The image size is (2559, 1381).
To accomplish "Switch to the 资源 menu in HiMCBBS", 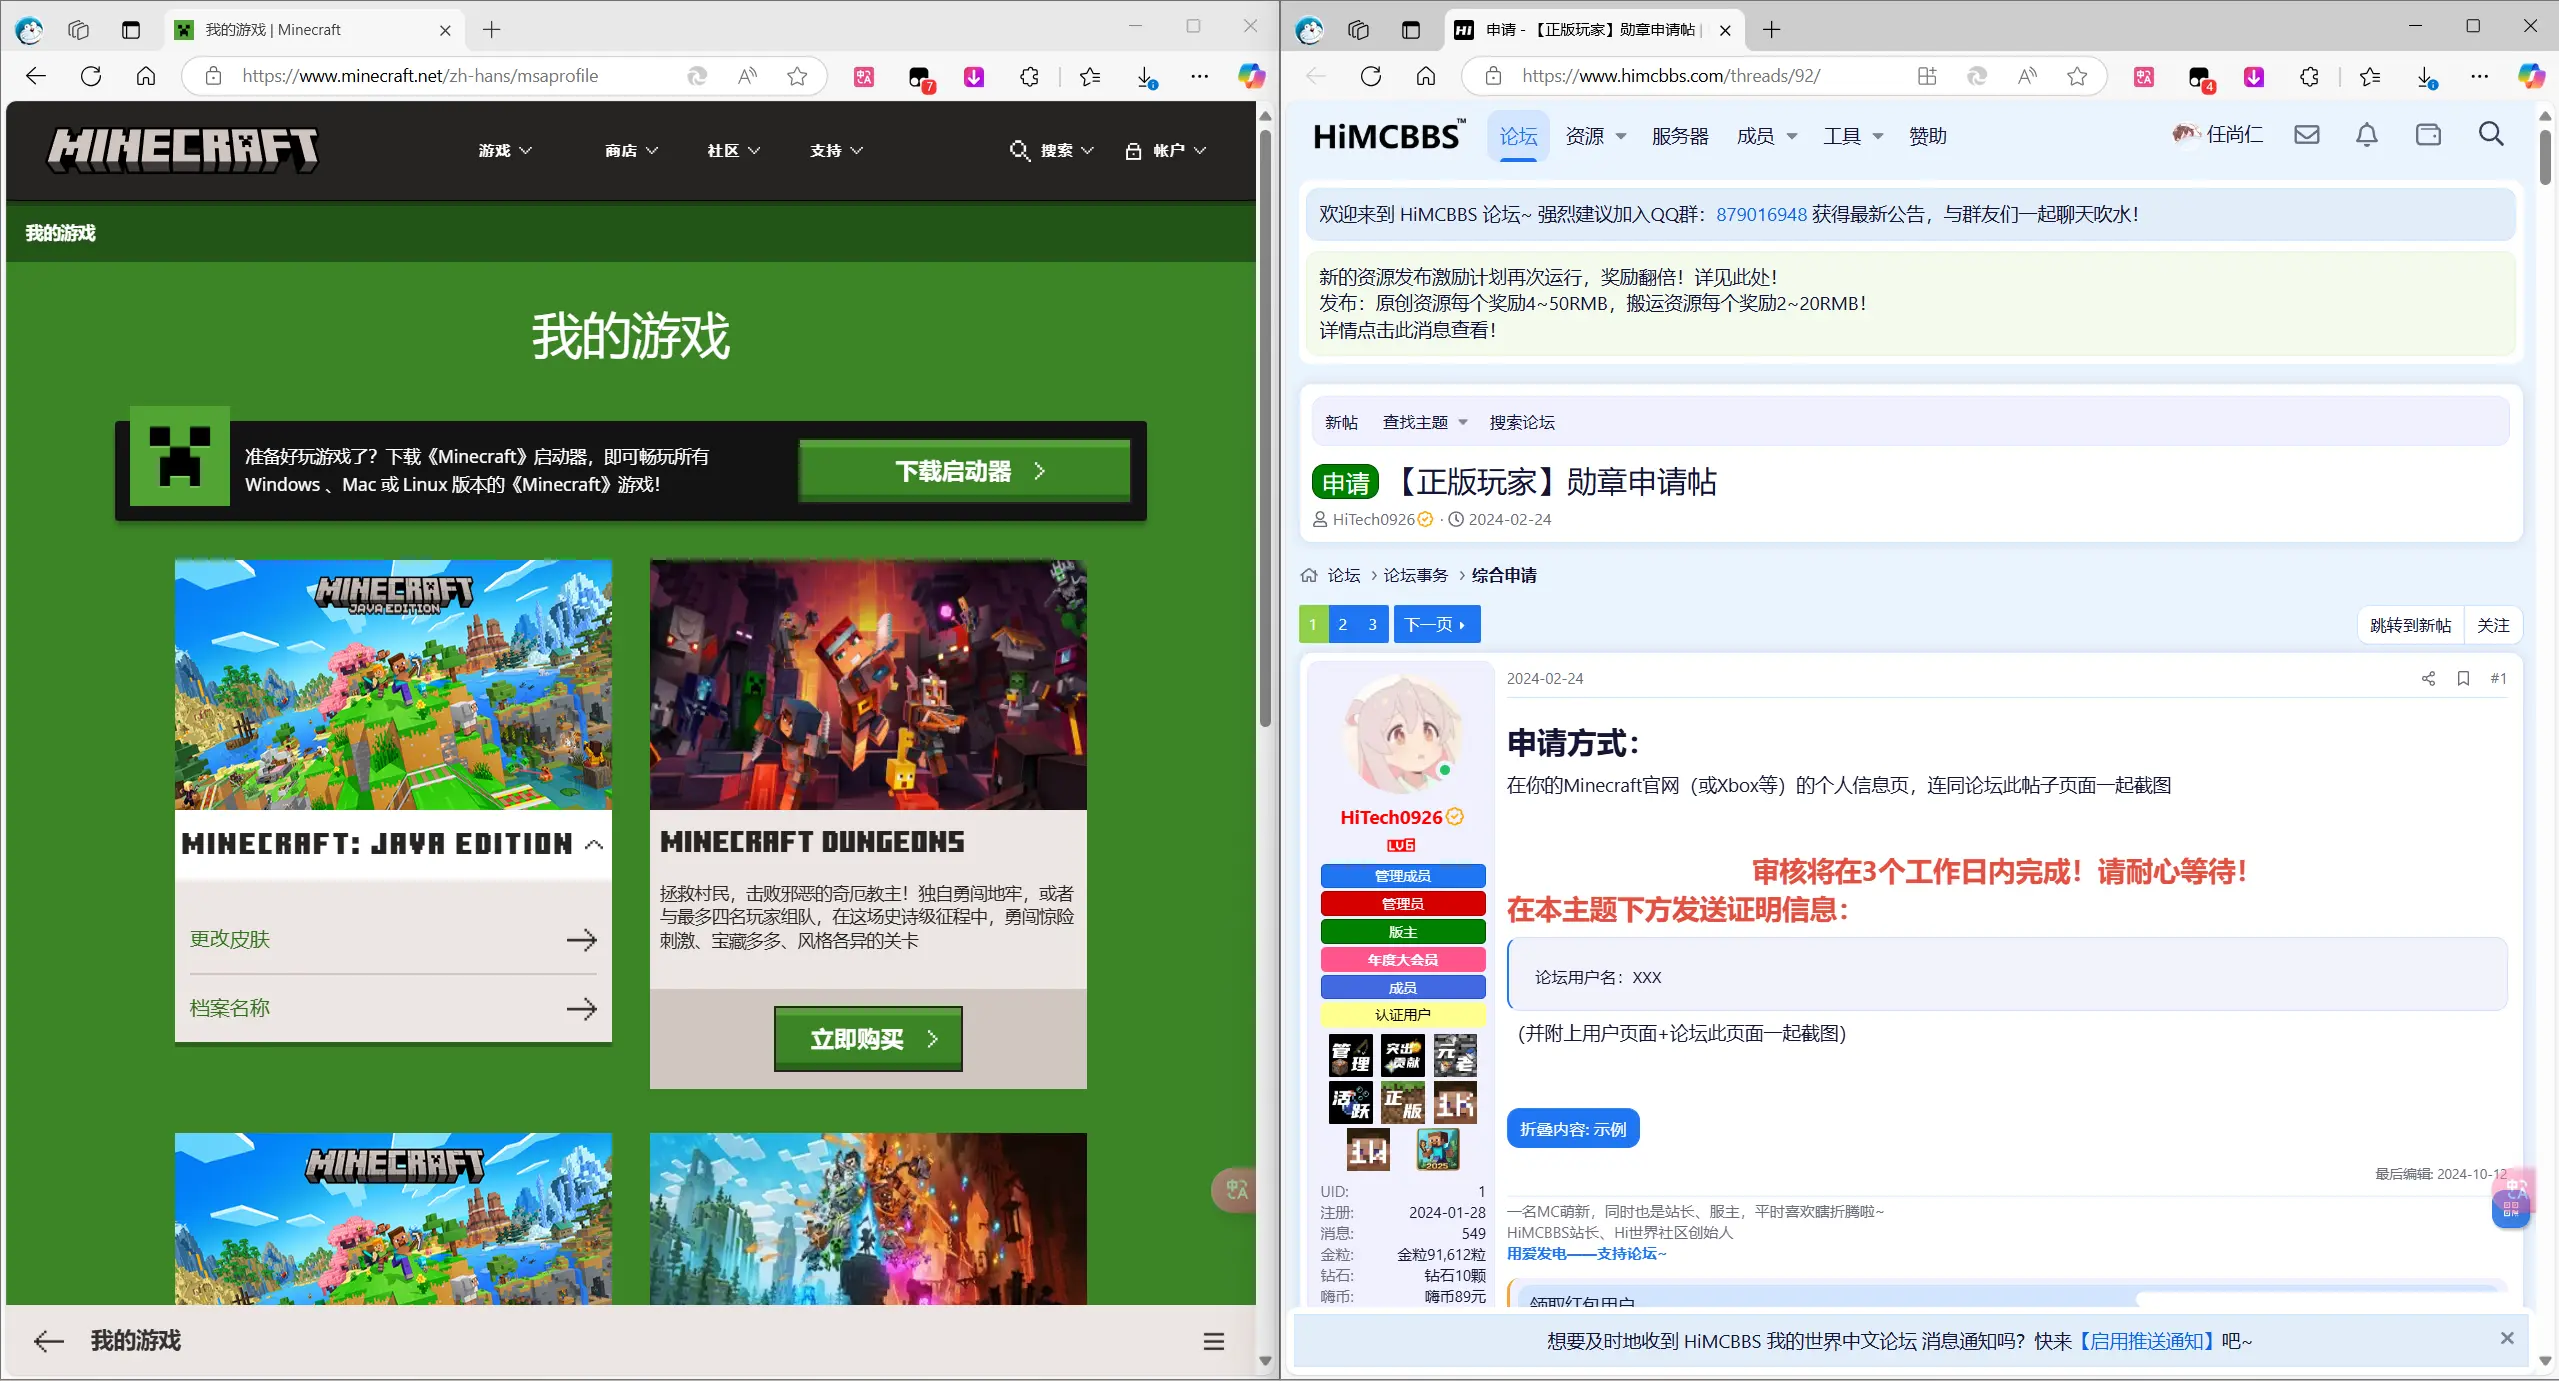I will coord(1585,135).
